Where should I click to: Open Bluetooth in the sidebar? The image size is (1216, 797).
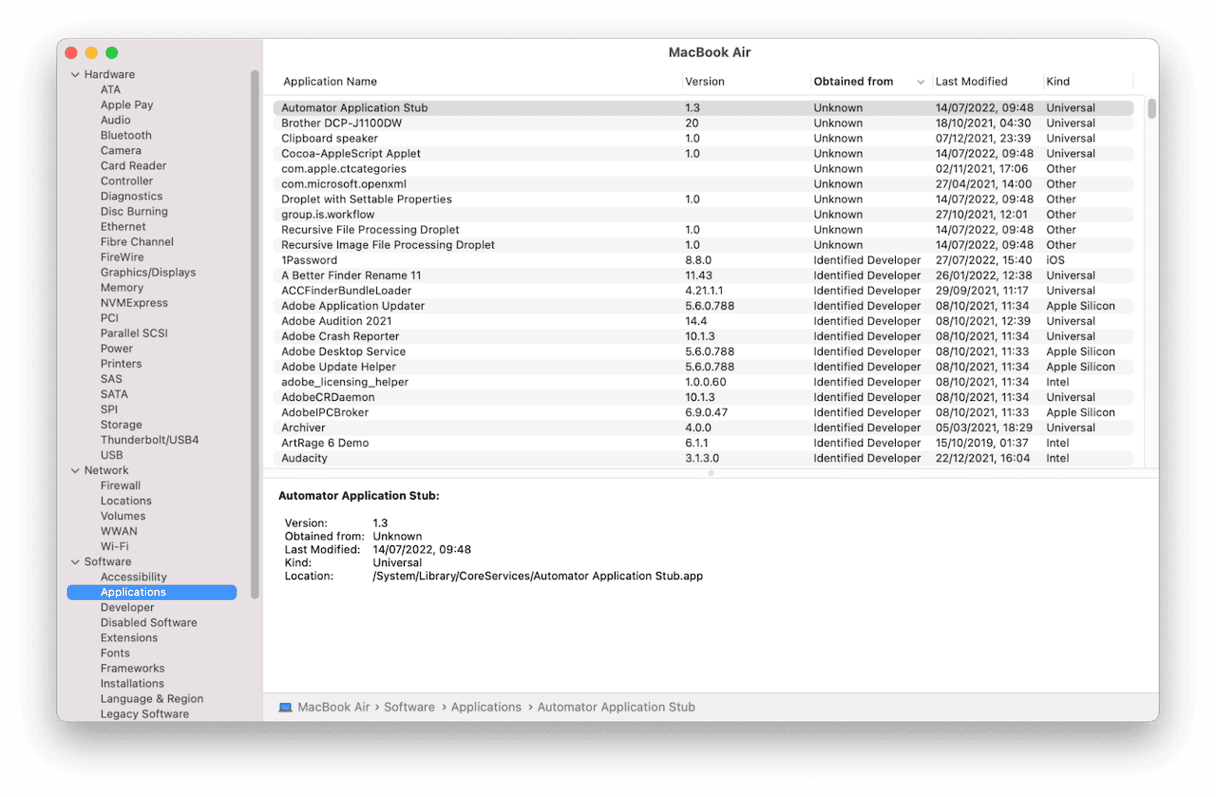pos(126,136)
